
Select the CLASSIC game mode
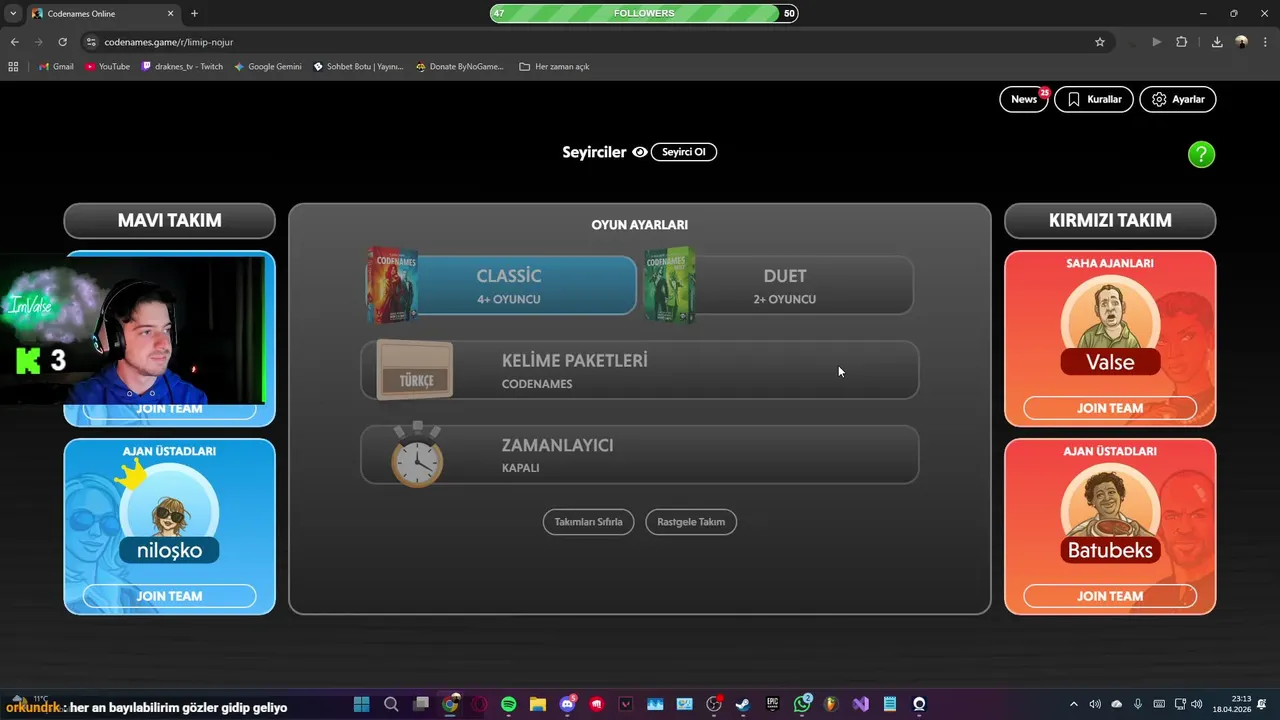[x=502, y=285]
